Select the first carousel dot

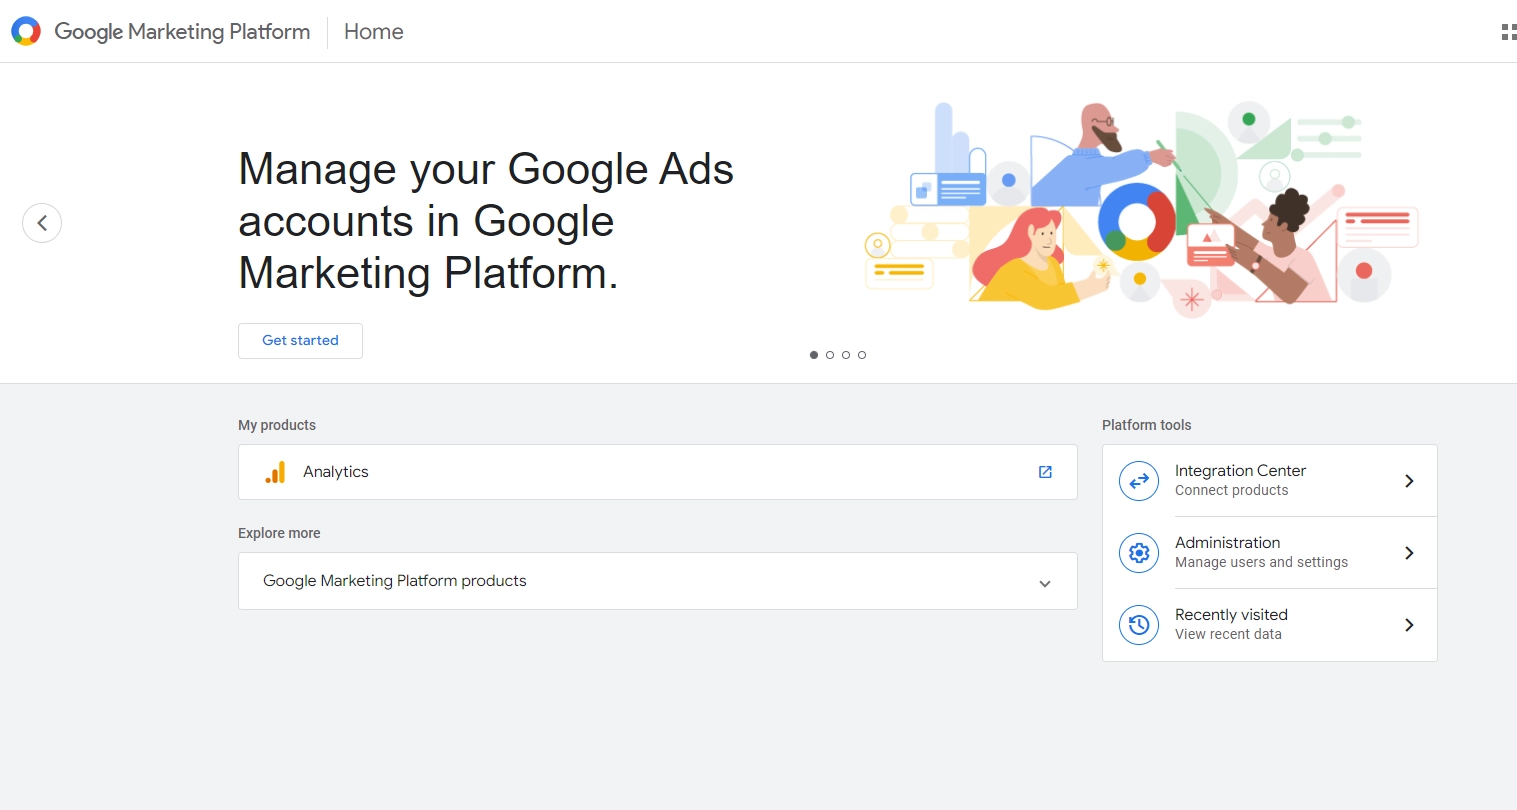(814, 355)
